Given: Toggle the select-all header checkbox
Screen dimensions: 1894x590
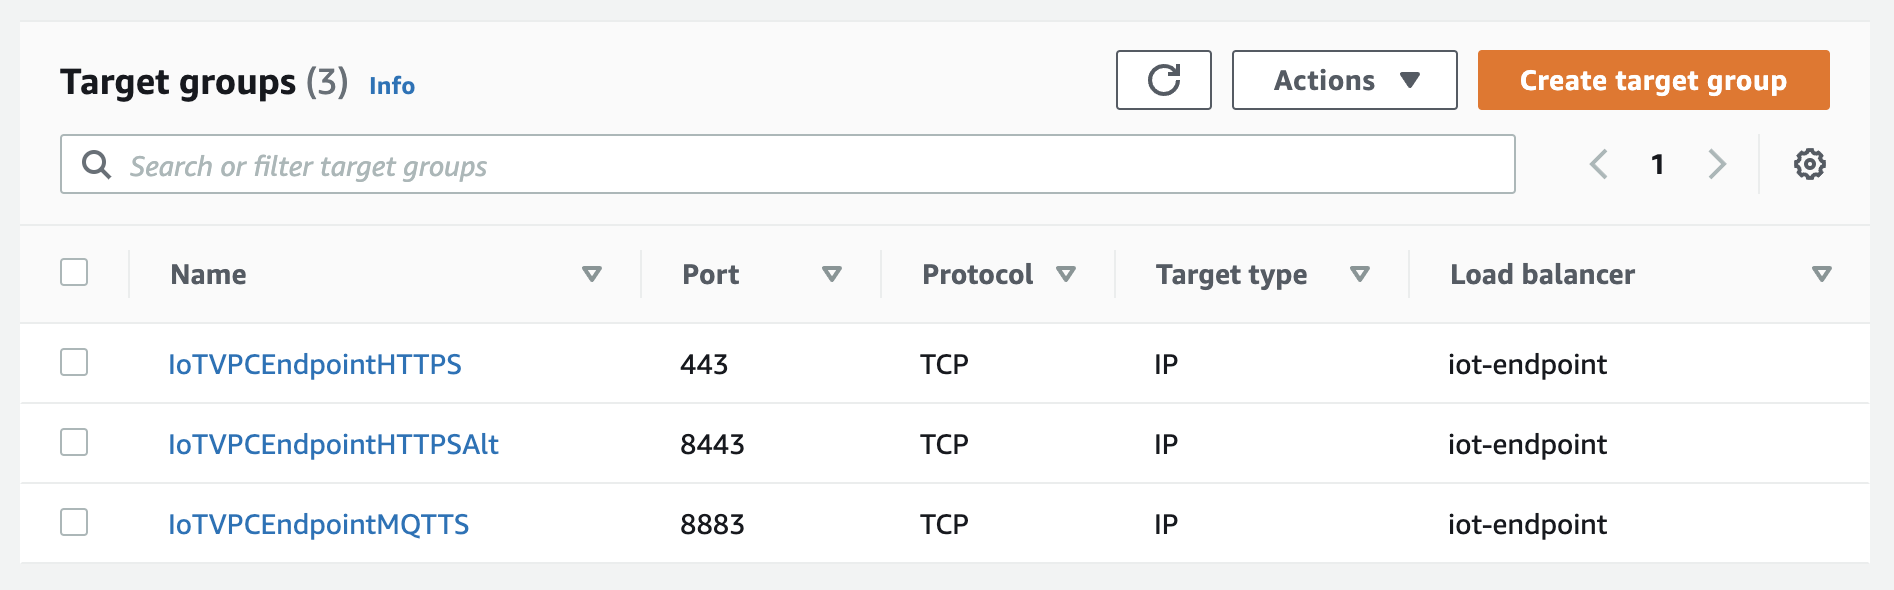Looking at the screenshot, I should [x=74, y=272].
